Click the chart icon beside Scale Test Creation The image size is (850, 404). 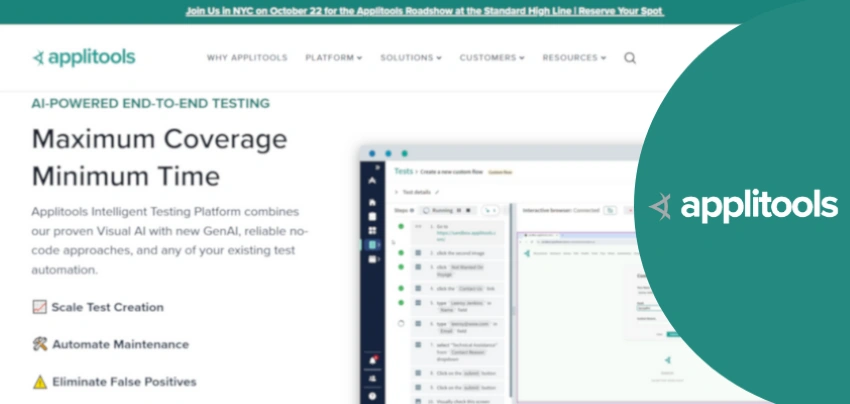click(x=40, y=307)
